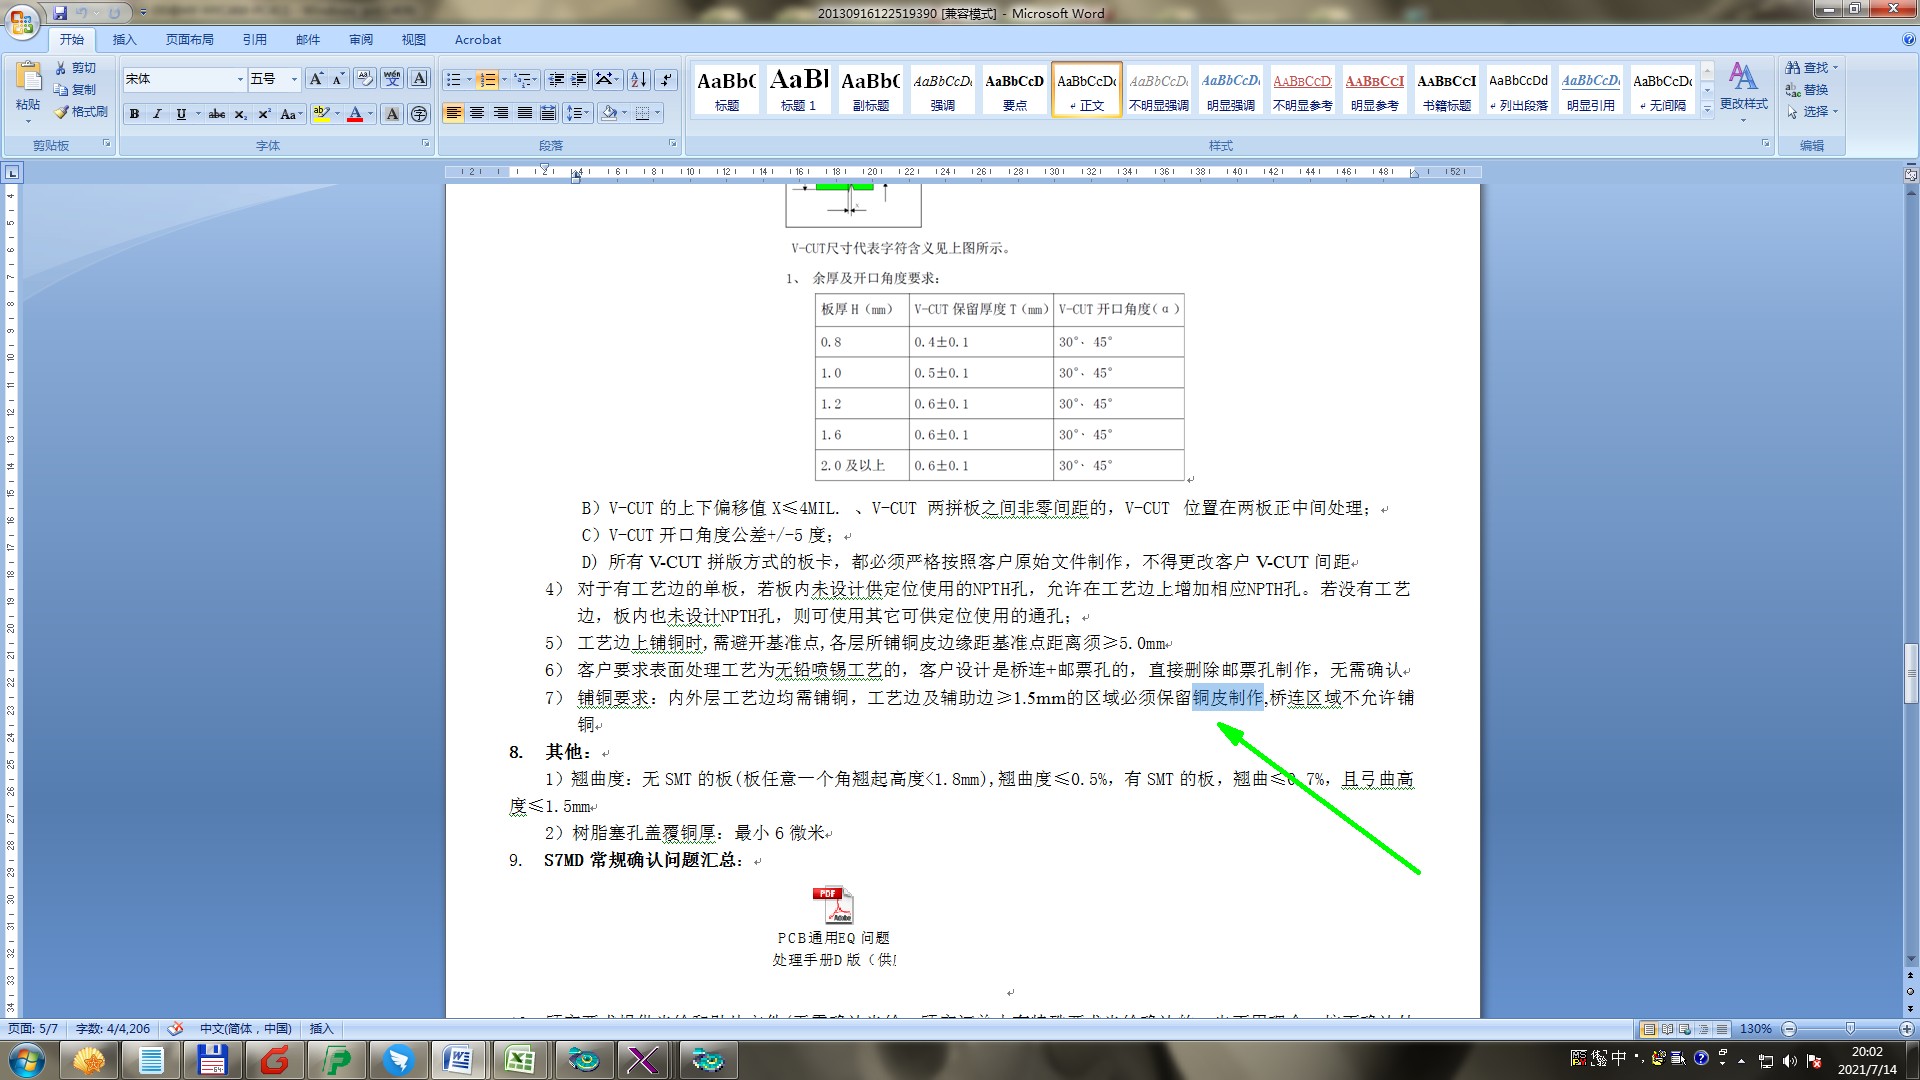Click the Grow Font button
1920x1080 pixels.
tap(316, 79)
